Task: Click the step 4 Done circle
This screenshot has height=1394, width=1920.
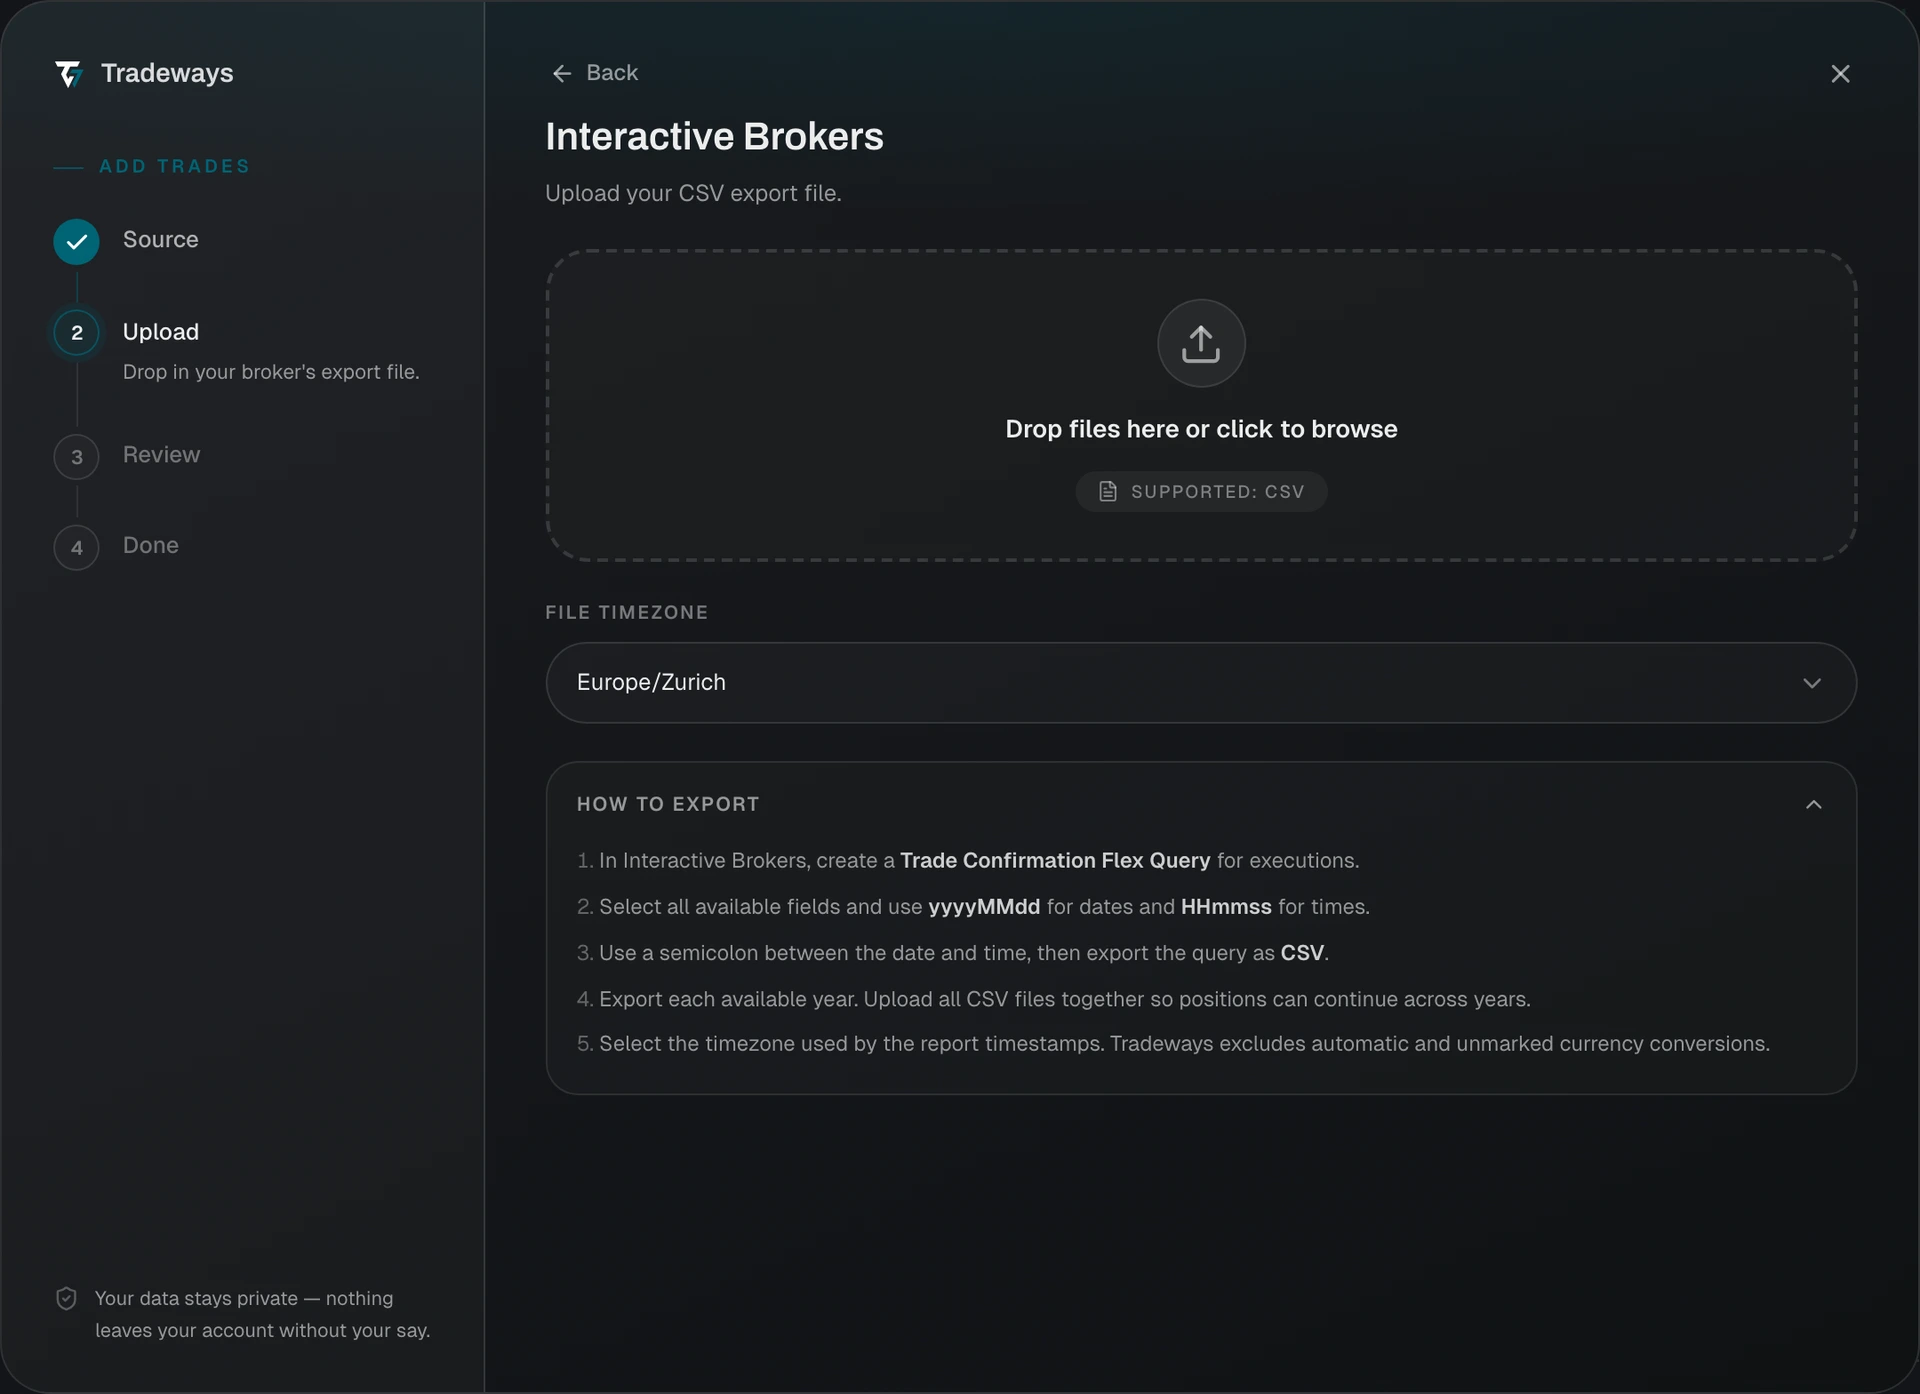Action: [77, 548]
